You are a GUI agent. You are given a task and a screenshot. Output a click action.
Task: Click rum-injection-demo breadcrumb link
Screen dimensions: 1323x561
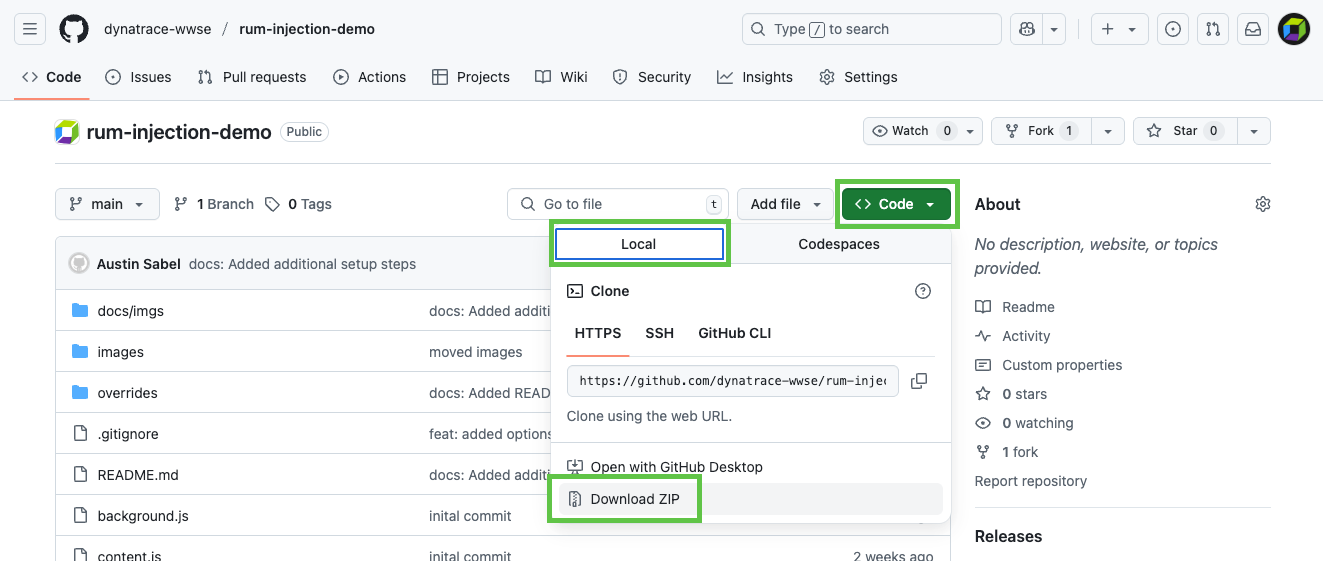click(307, 29)
